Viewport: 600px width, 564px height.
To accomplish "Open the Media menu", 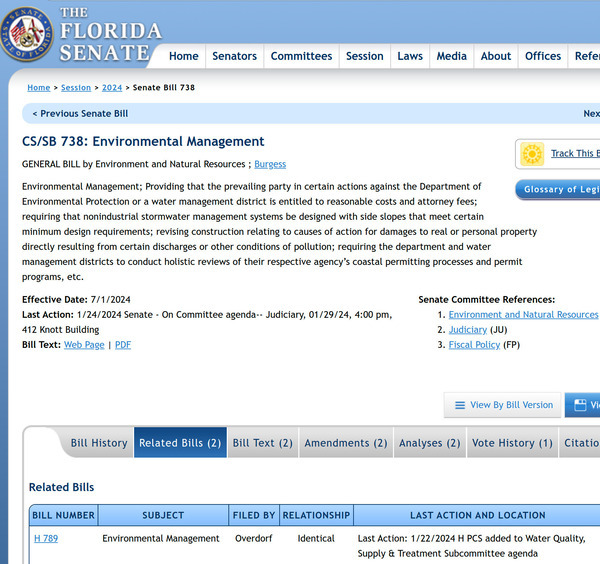I will pyautogui.click(x=452, y=56).
